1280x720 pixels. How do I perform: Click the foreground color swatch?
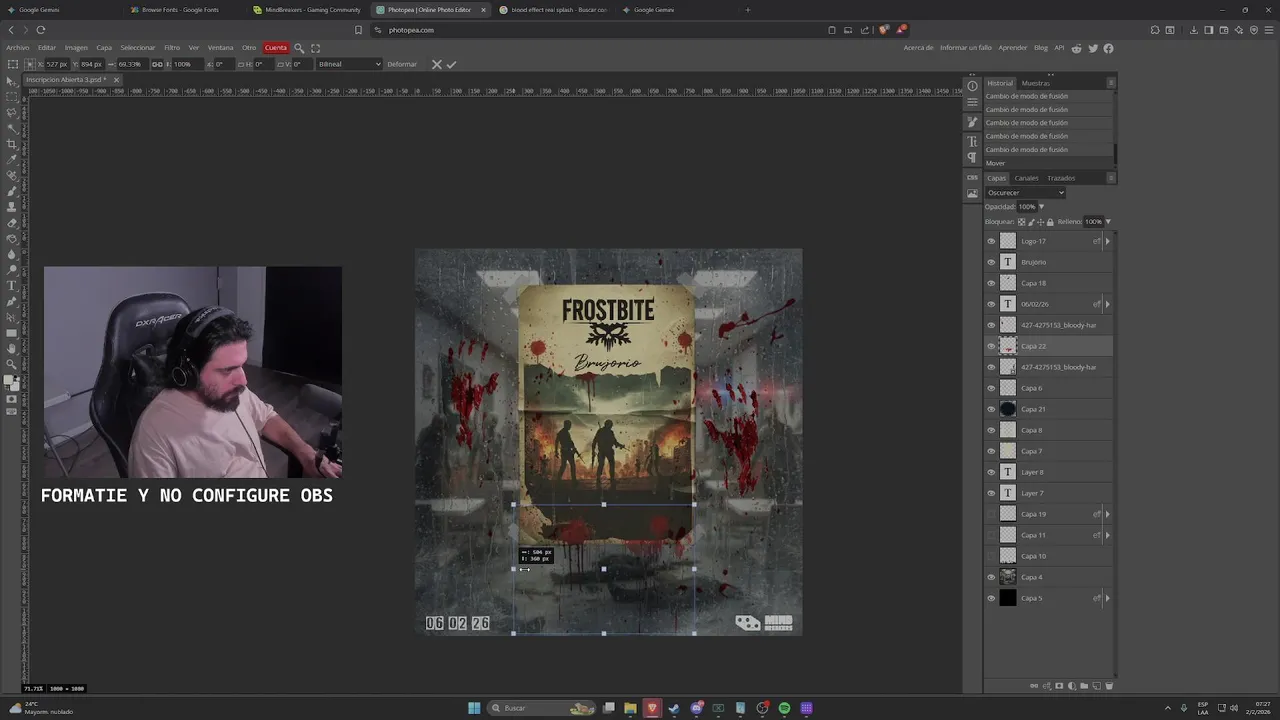pos(10,381)
